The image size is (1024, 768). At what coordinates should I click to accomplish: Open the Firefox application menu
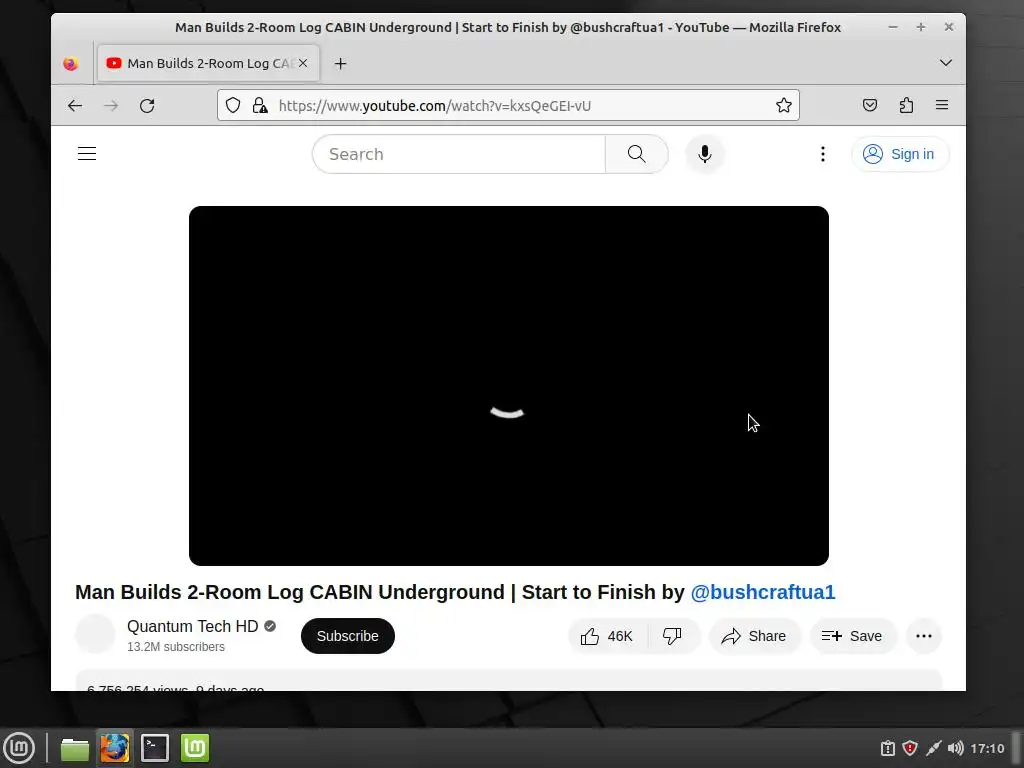tap(942, 105)
